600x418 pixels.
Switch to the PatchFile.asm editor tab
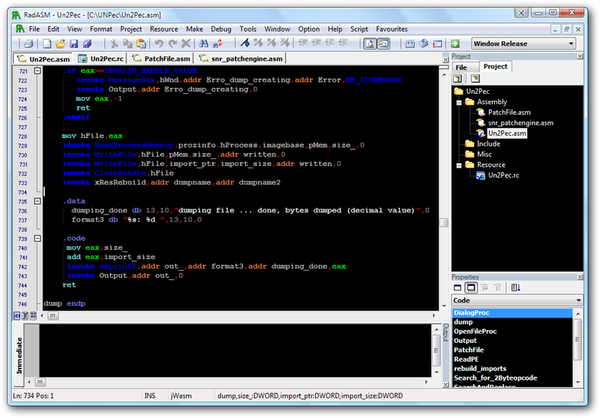coord(161,59)
